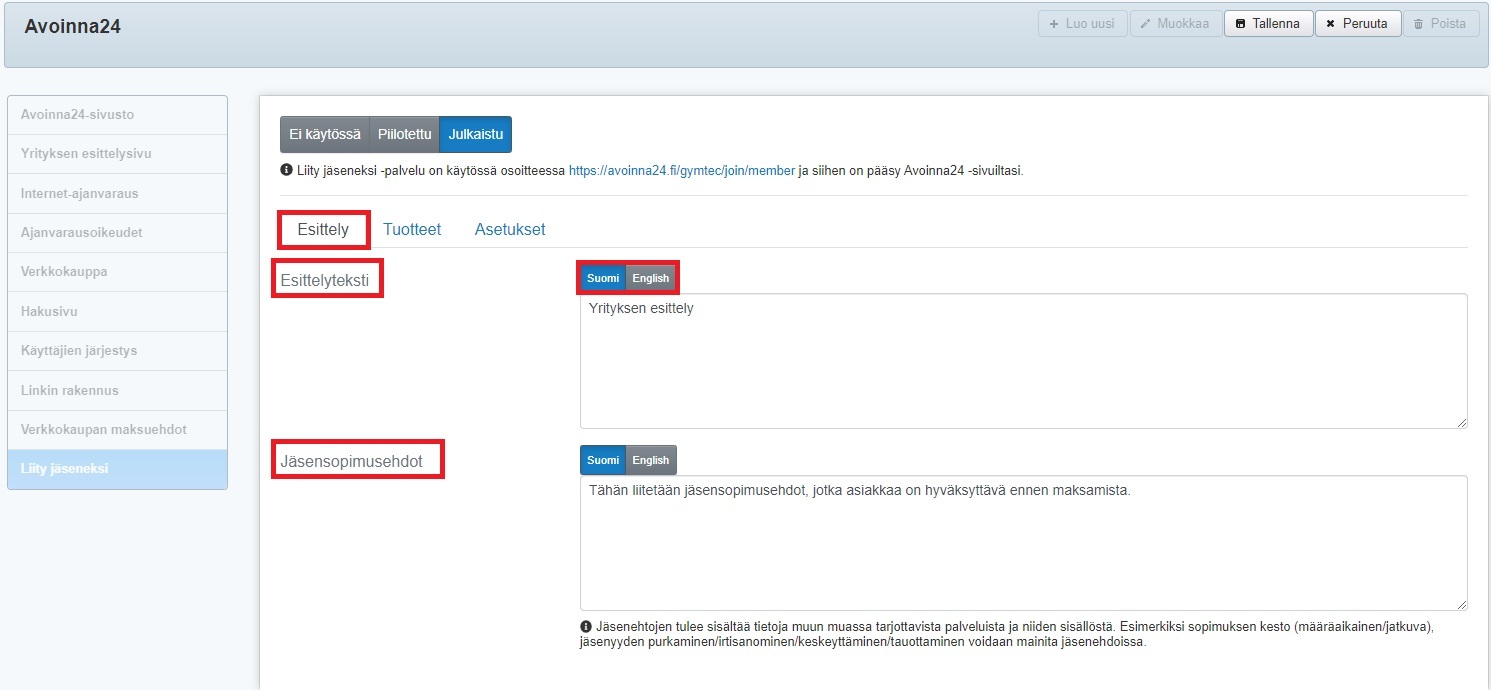
Task: Click the Muokkaa edit button
Action: coord(1175,24)
